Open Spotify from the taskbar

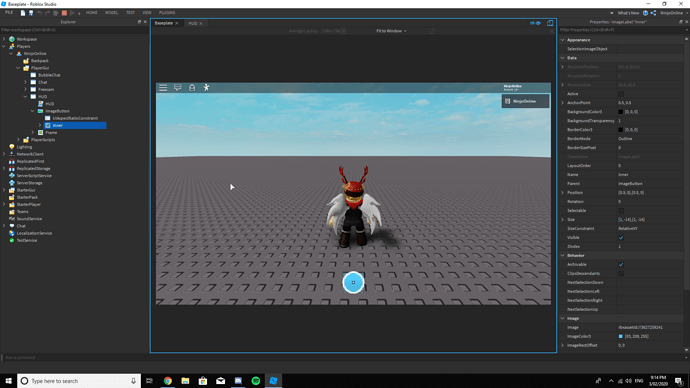pos(256,381)
